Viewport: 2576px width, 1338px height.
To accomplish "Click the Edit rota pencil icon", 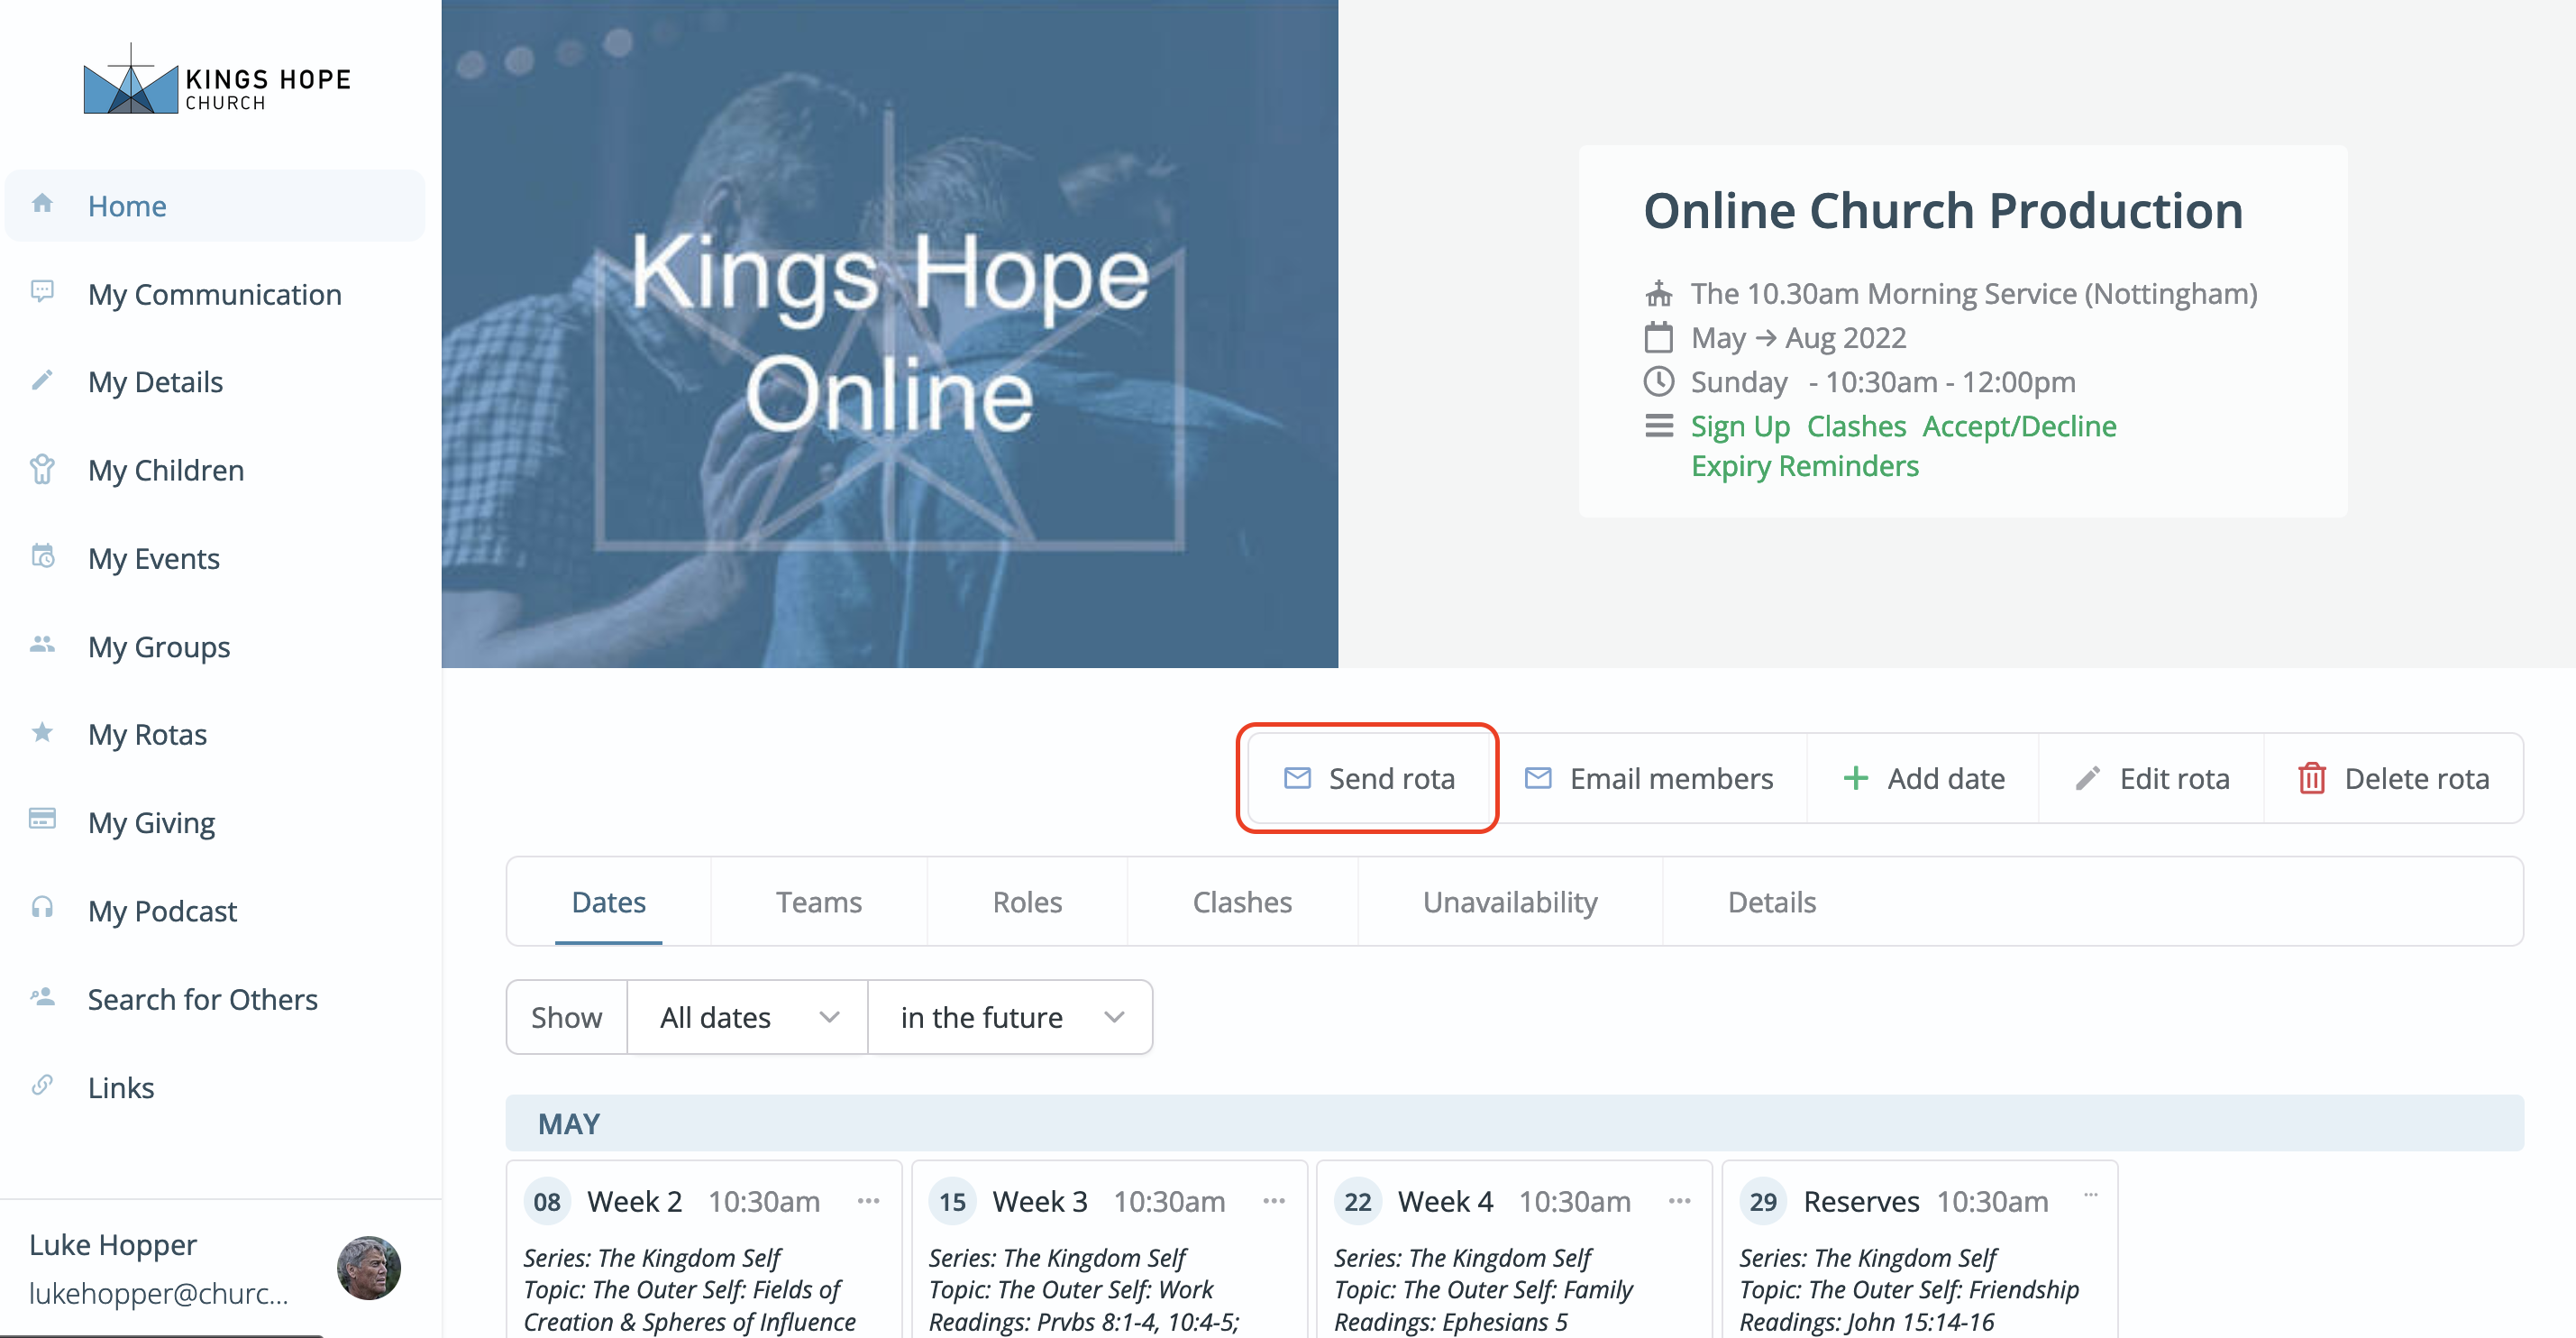I will 2087,778.
